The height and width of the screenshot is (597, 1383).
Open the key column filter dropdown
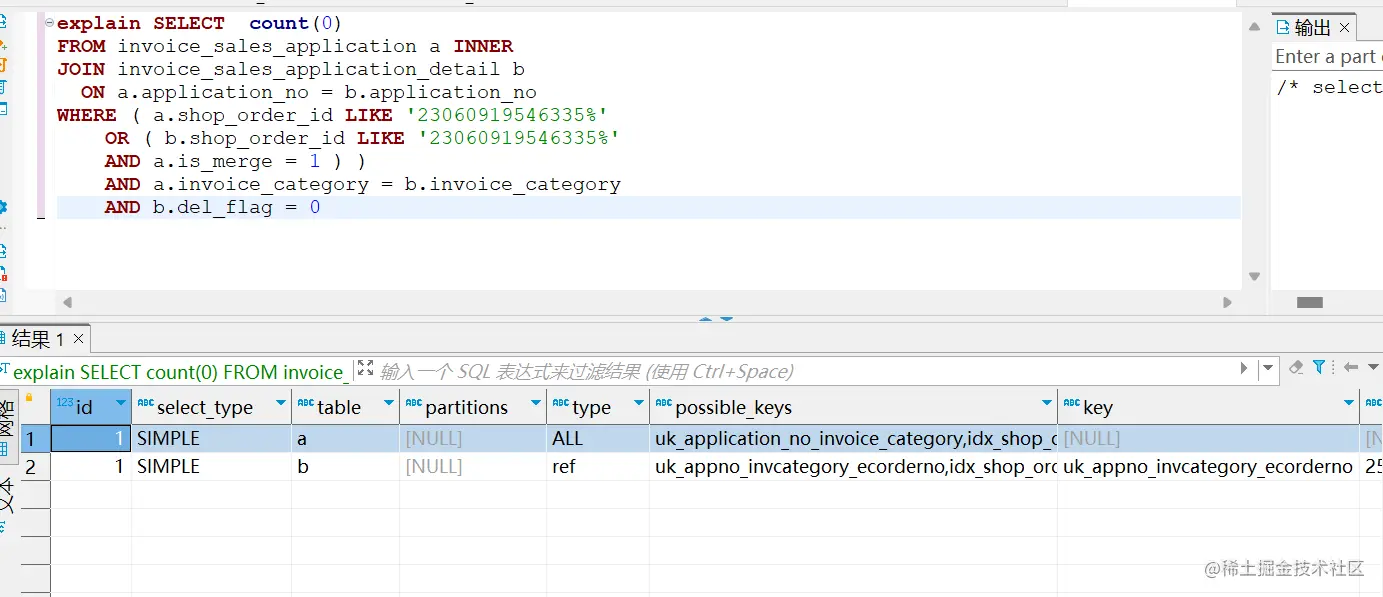click(1348, 403)
